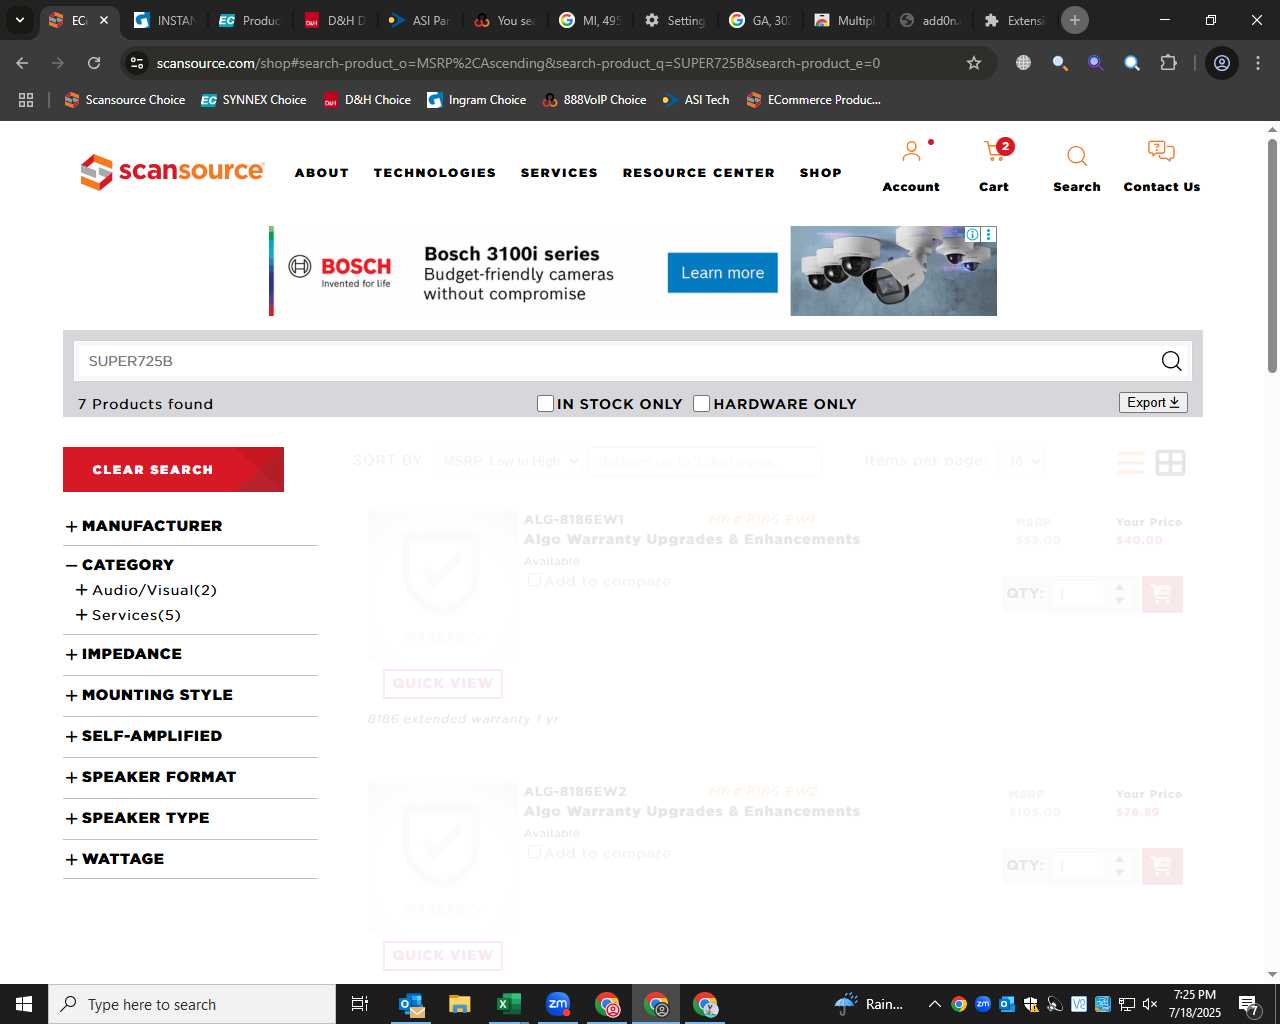The height and width of the screenshot is (1024, 1280).
Task: Open Zoom from the taskbar
Action: (557, 1004)
